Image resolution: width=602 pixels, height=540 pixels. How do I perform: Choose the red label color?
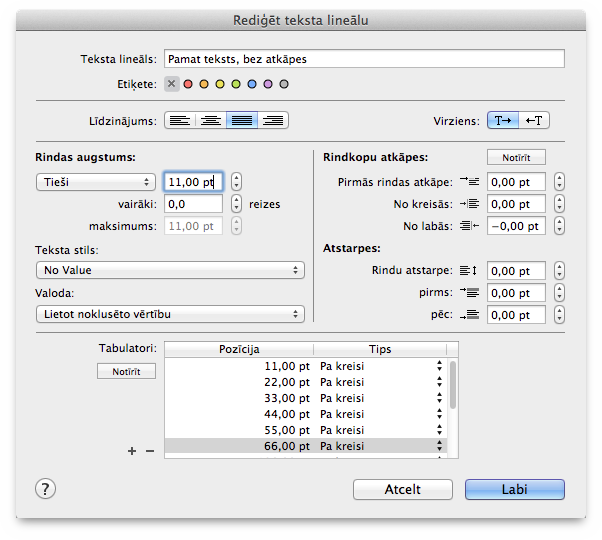pyautogui.click(x=188, y=84)
